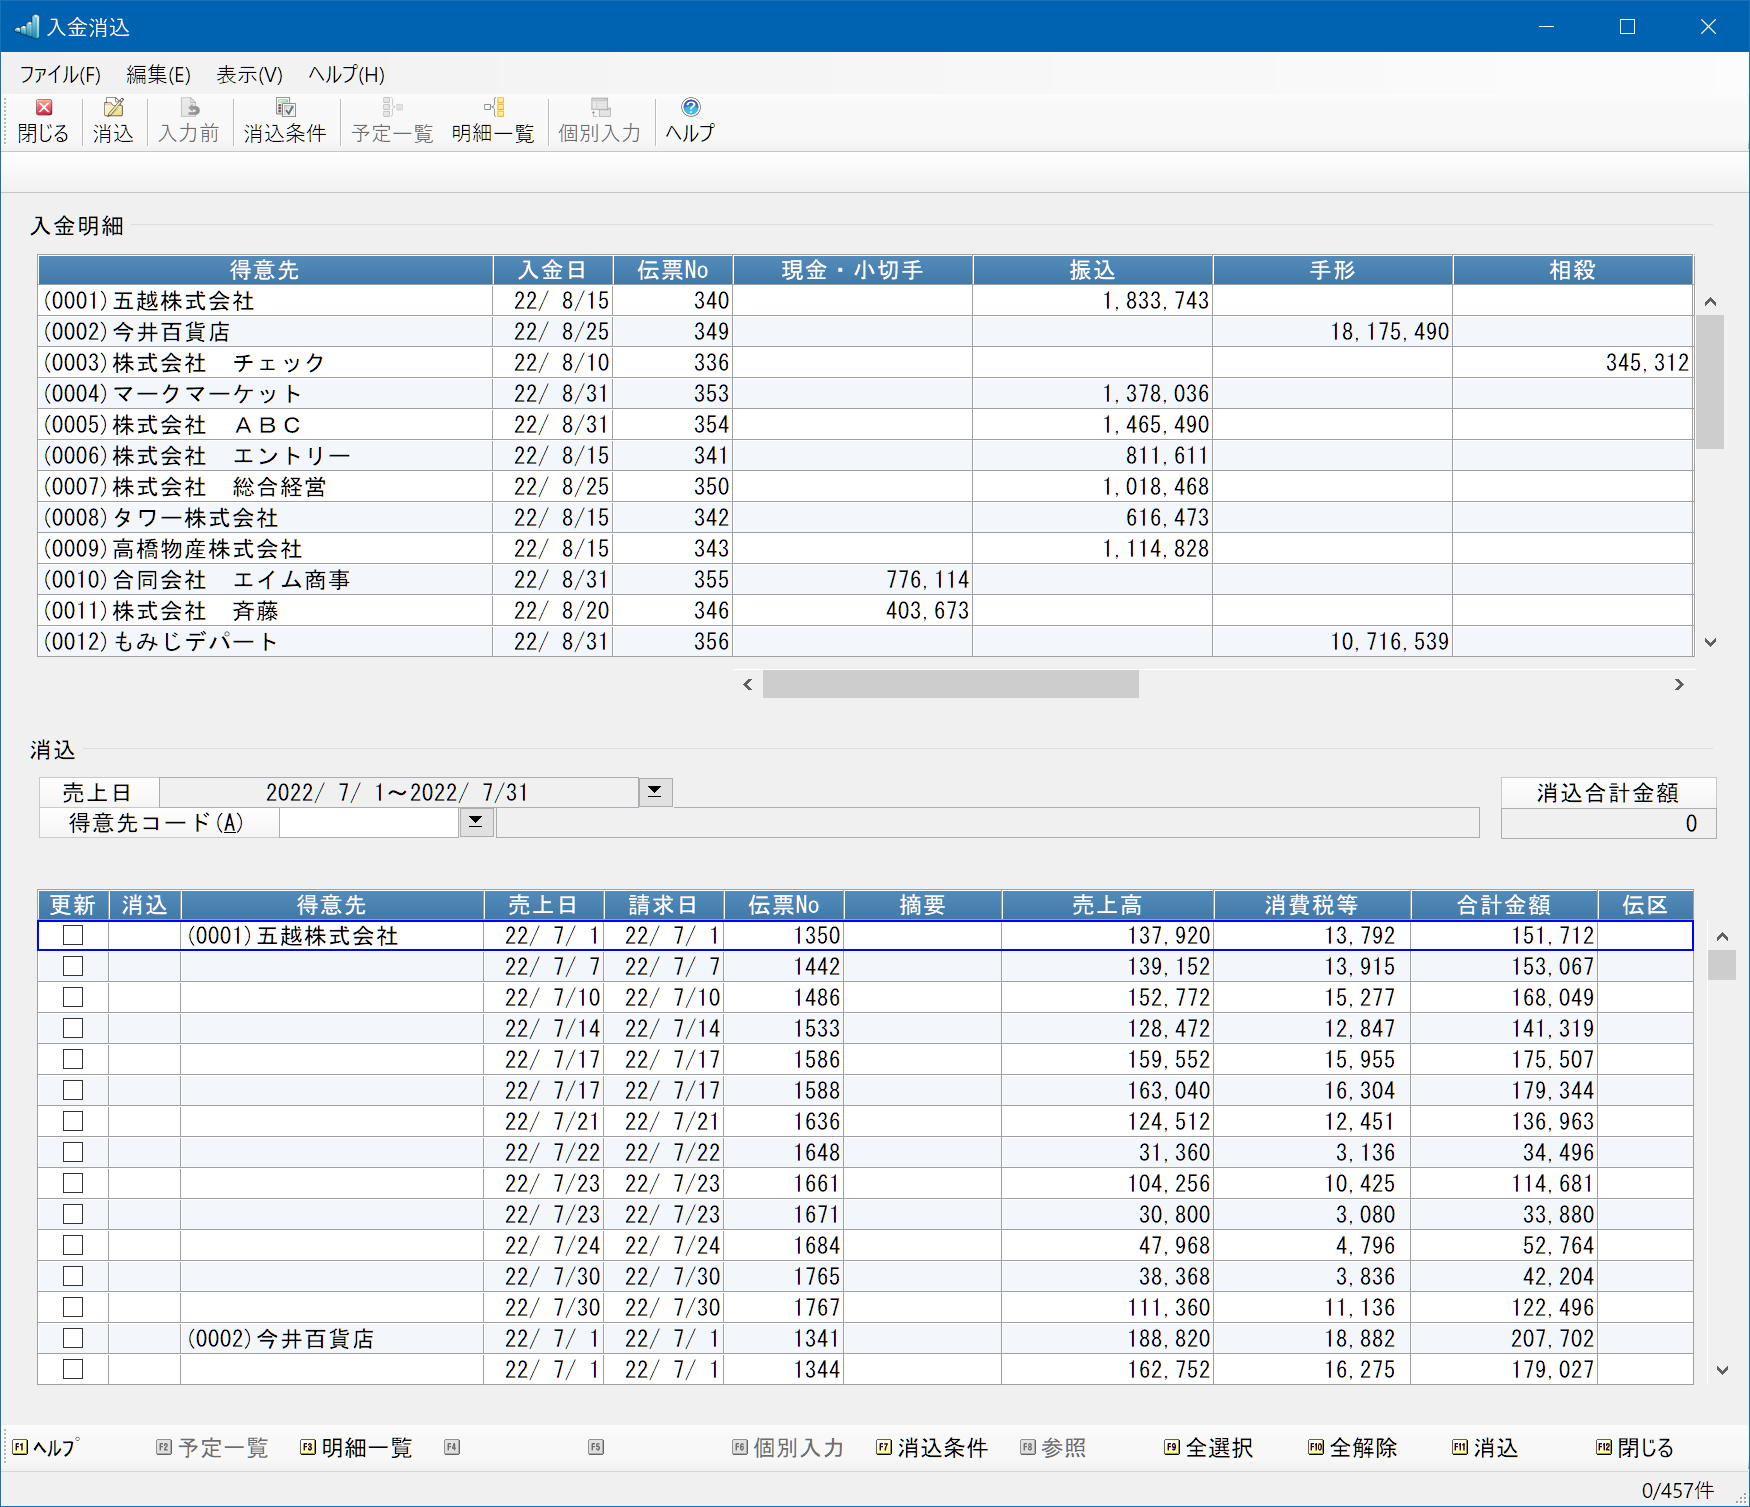Open the 表示(V) menu
The height and width of the screenshot is (1507, 1750).
249,75
